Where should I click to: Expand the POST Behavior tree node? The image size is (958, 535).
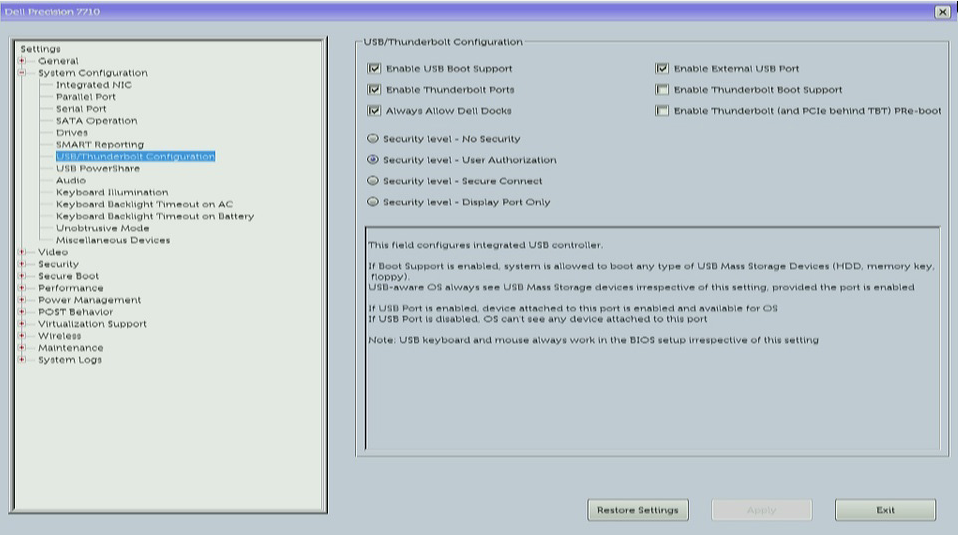coord(21,311)
